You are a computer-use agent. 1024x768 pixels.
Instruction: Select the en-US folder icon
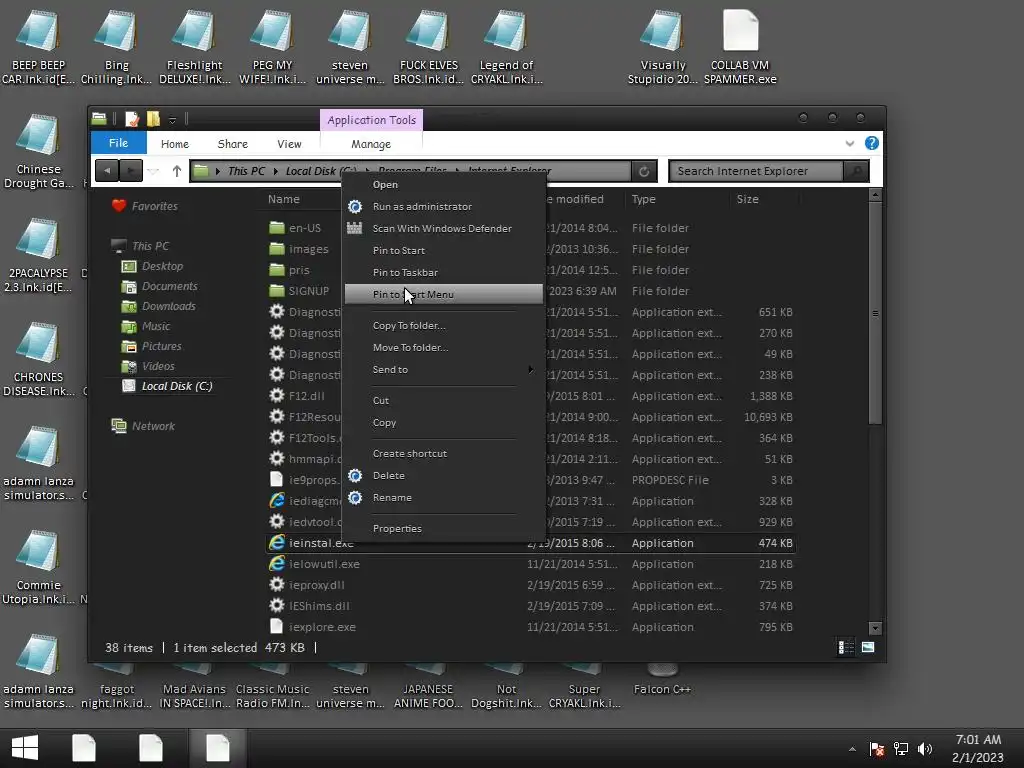point(277,228)
